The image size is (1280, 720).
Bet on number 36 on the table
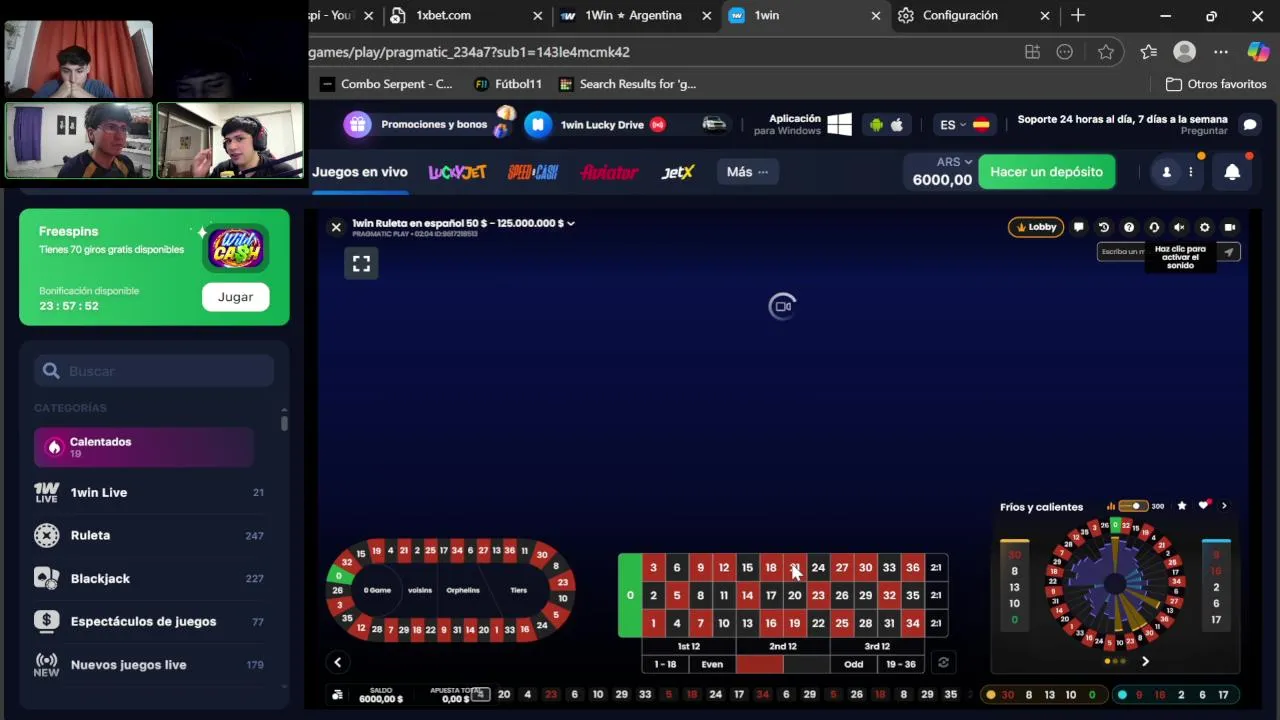912,567
